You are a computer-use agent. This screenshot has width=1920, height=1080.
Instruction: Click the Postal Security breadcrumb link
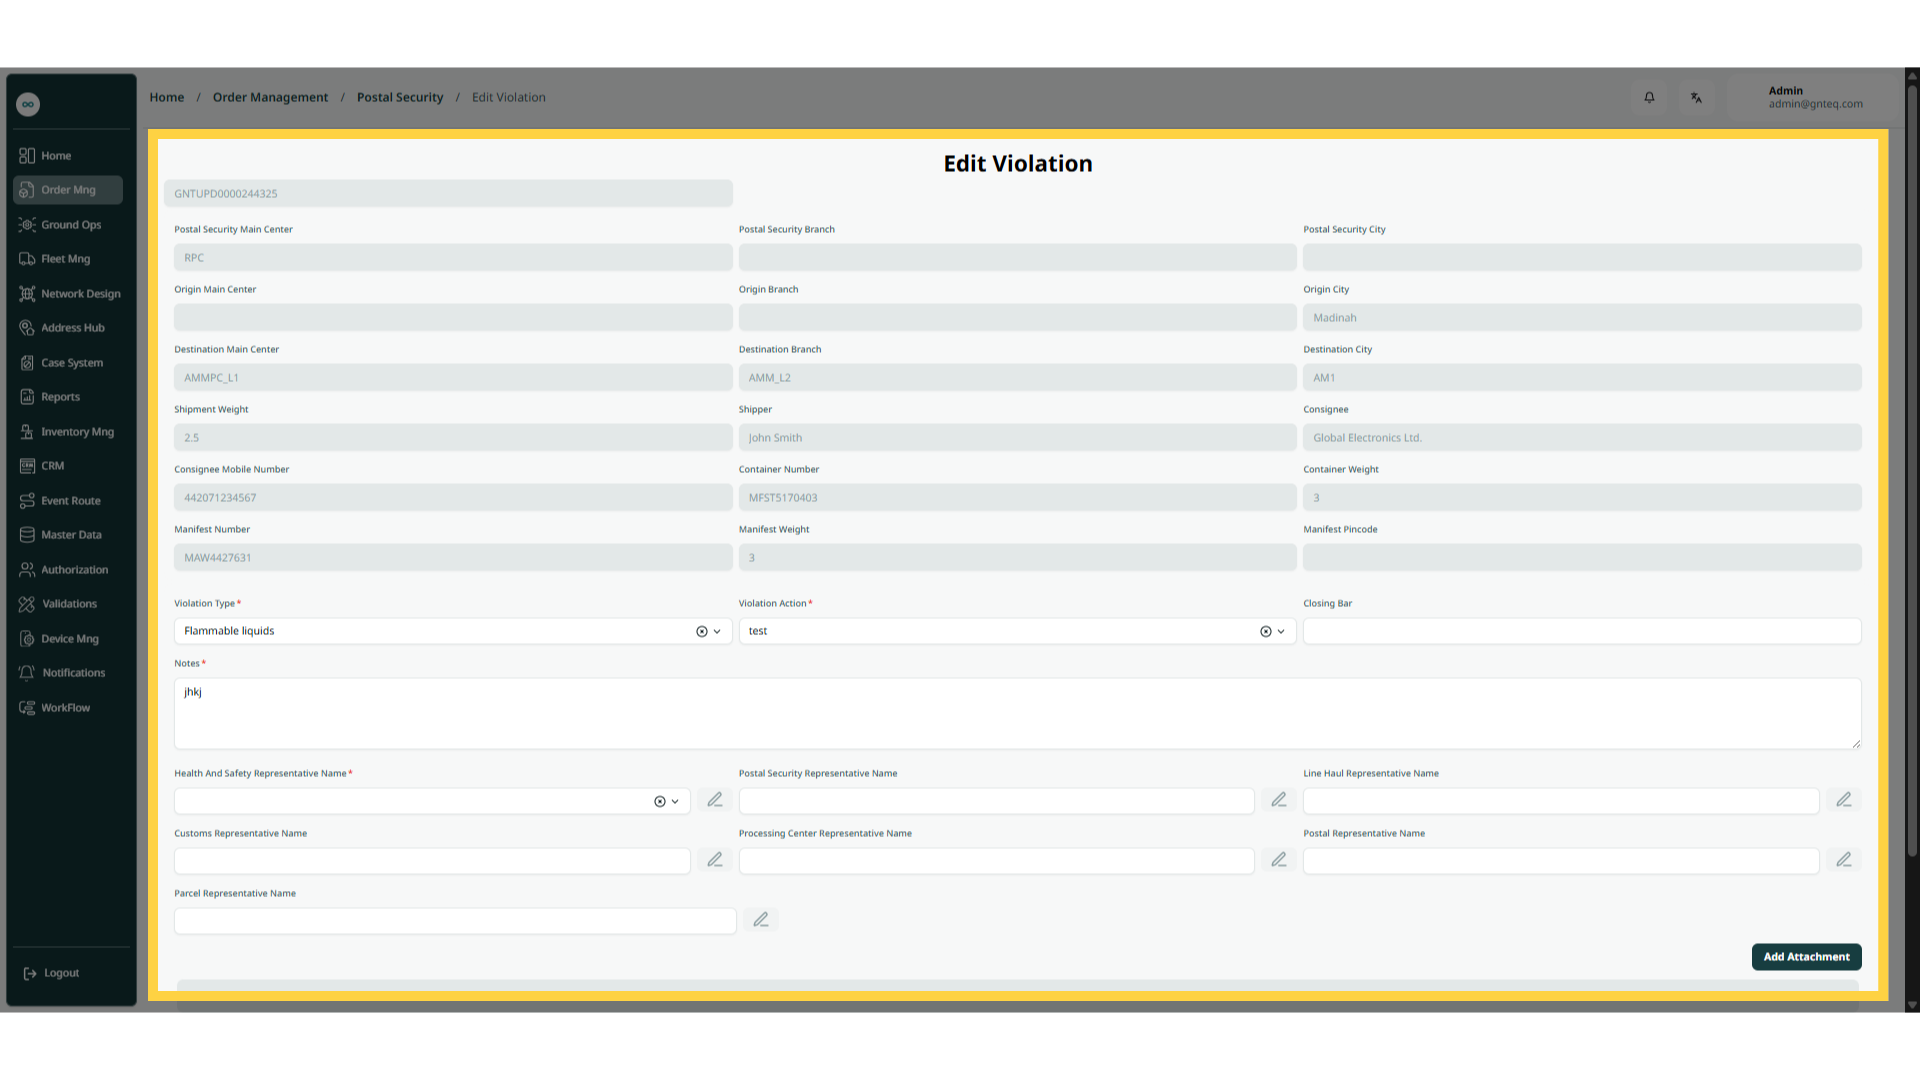pyautogui.click(x=400, y=97)
